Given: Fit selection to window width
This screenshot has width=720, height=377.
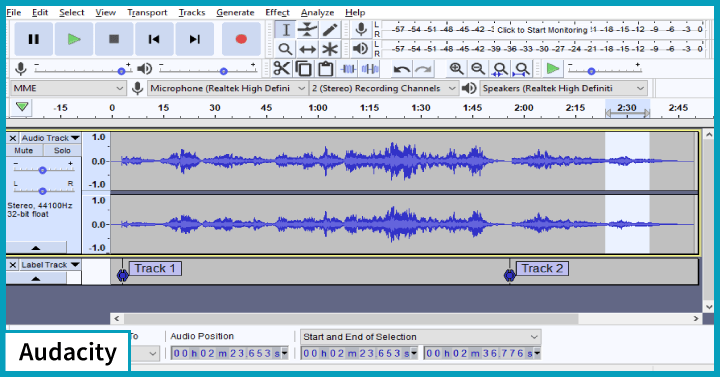Looking at the screenshot, I should point(500,69).
